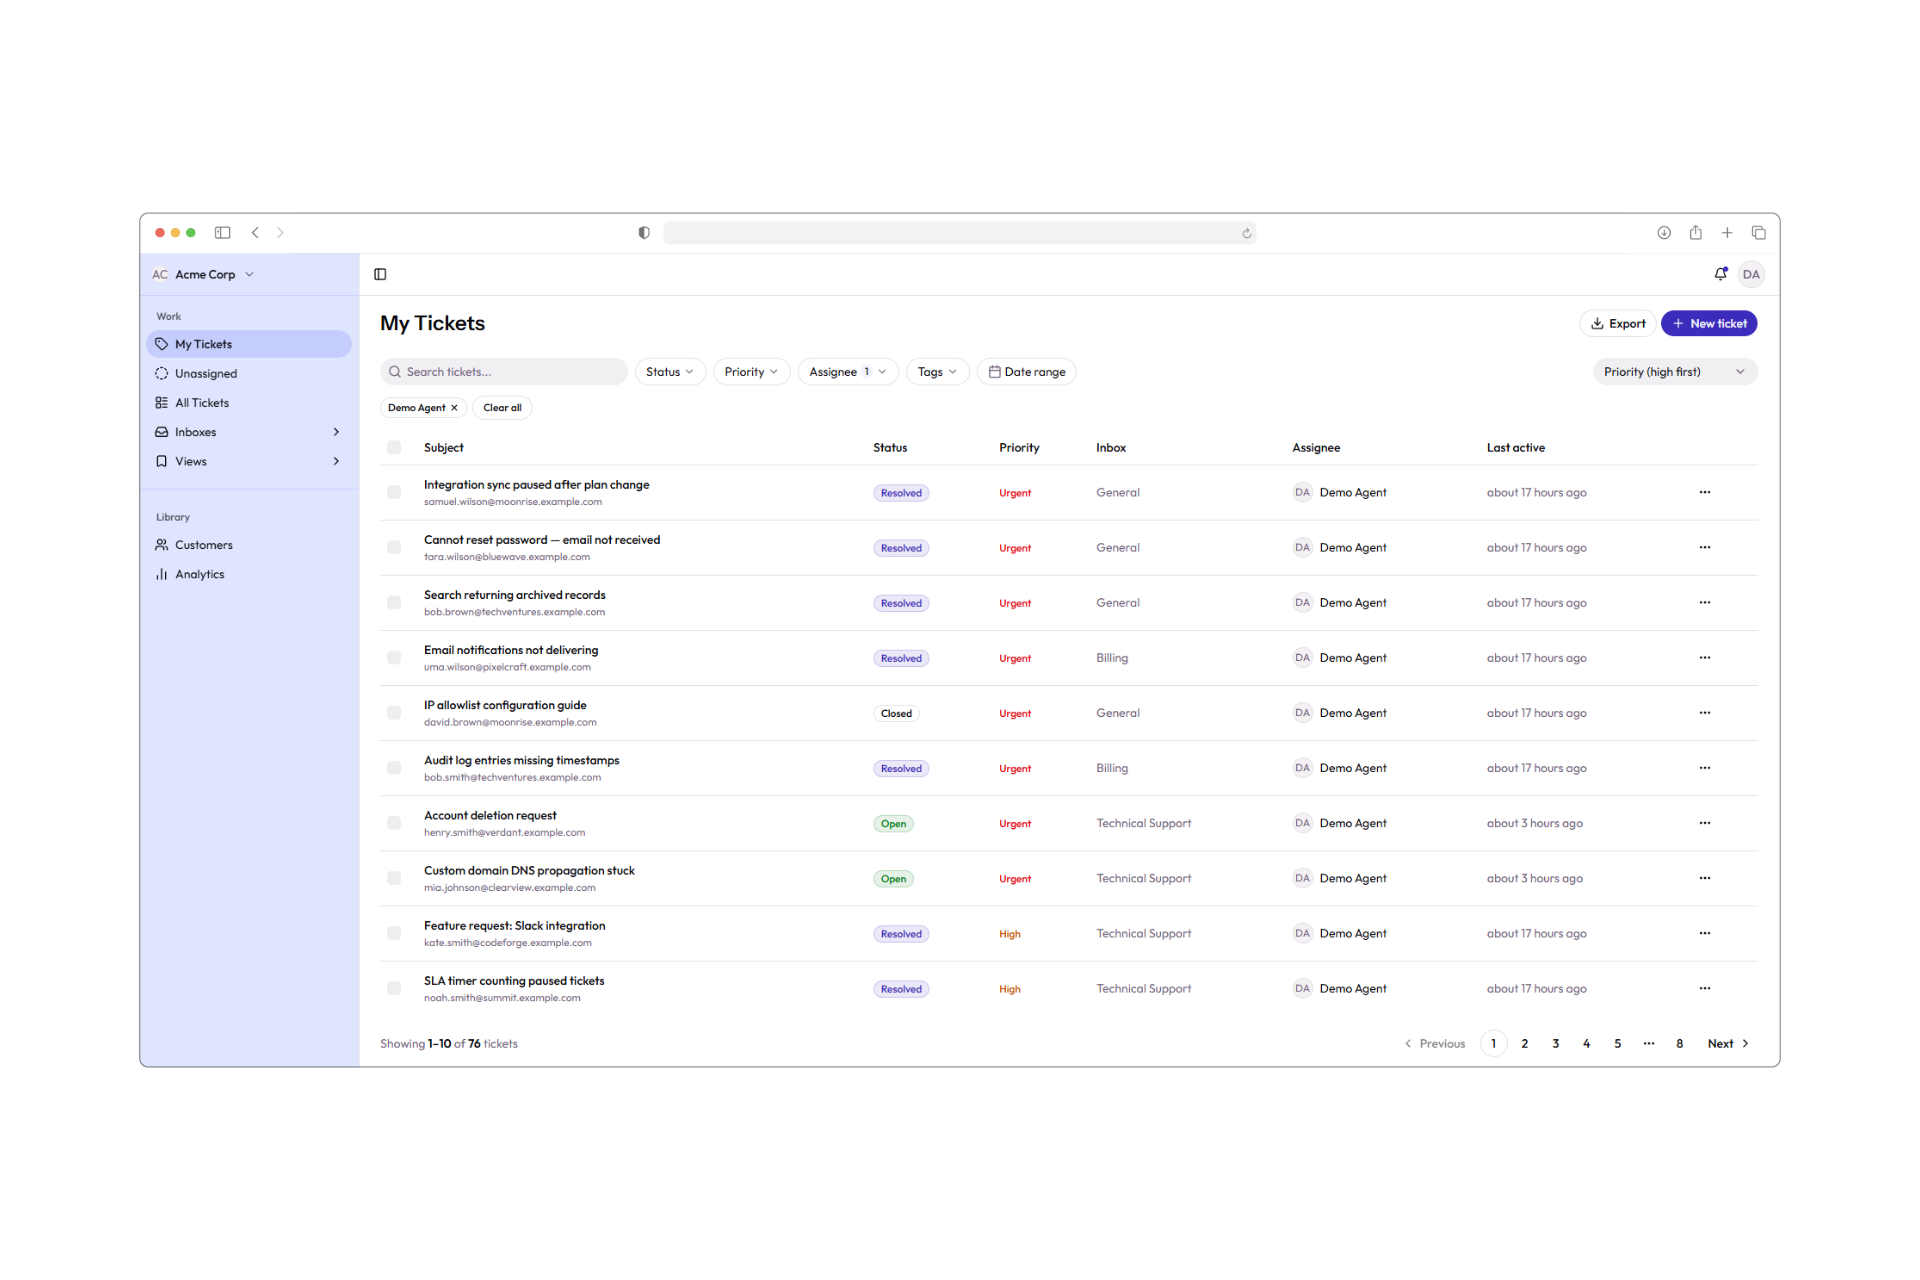Open the Analytics page
Image resolution: width=1920 pixels, height=1280 pixels.
pyautogui.click(x=248, y=574)
